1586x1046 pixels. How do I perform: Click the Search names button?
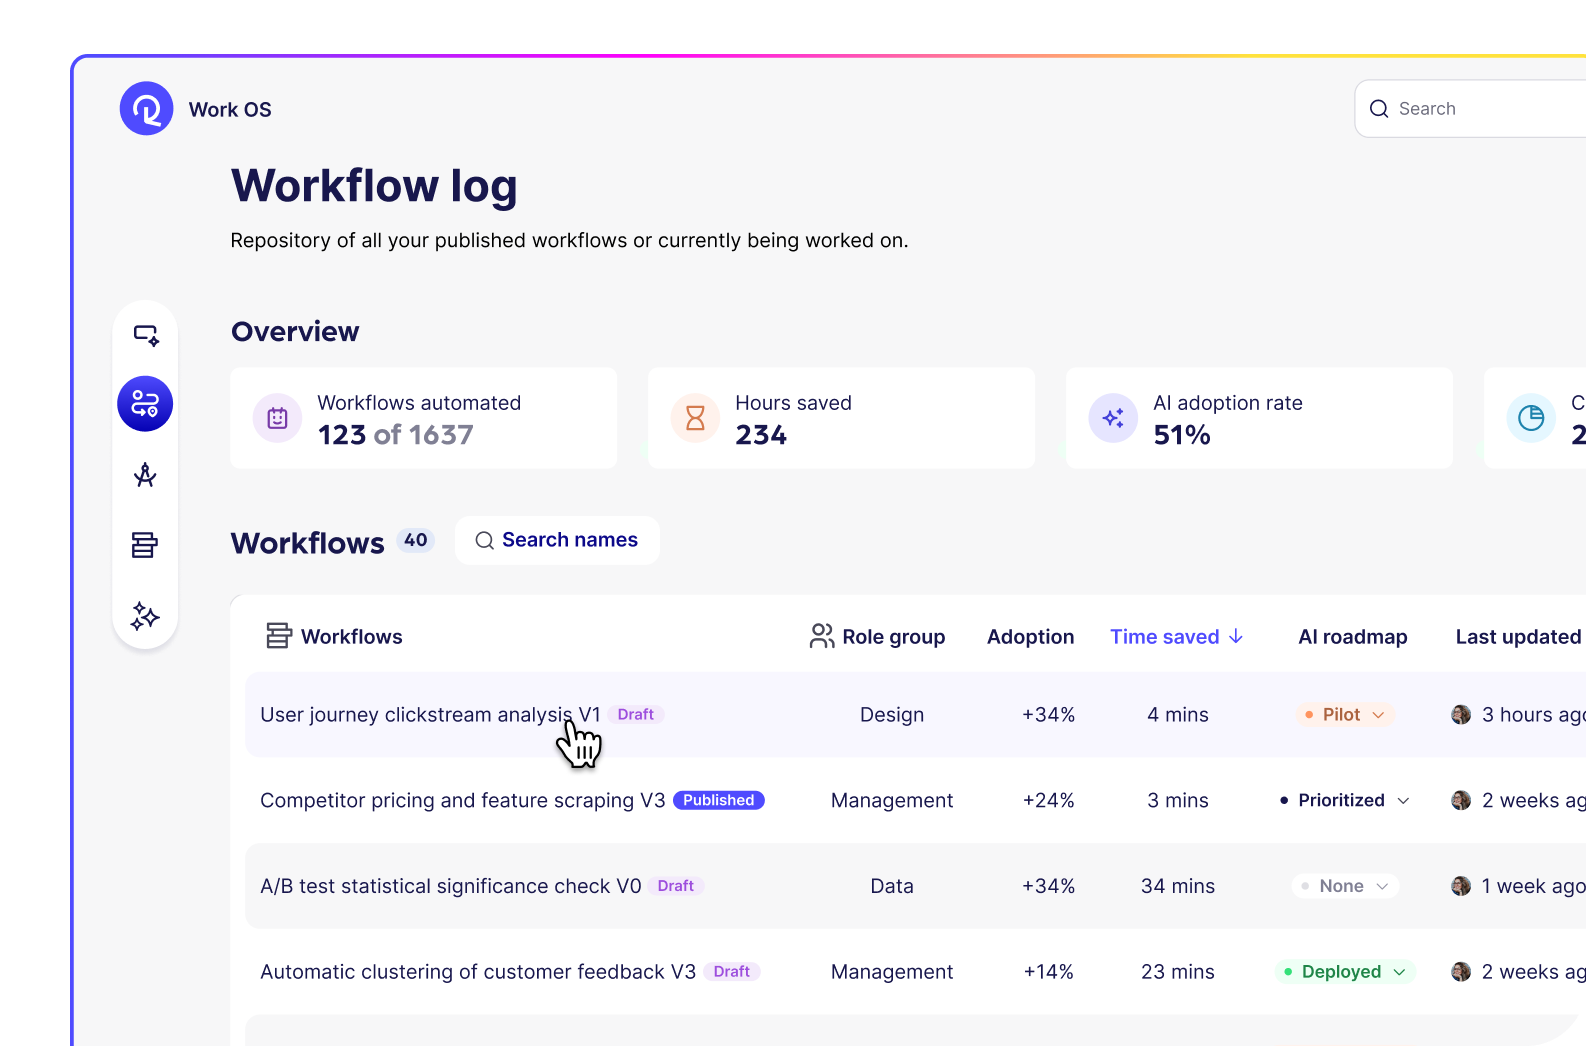[557, 540]
